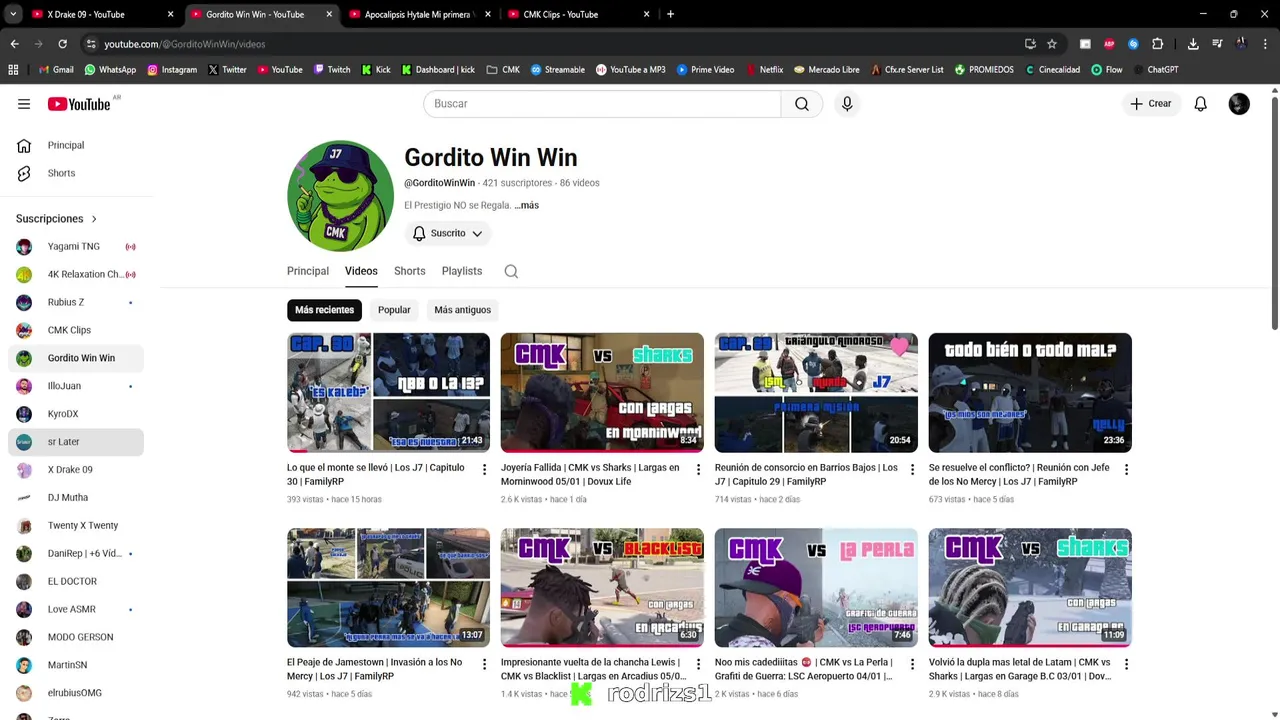Image resolution: width=1280 pixels, height=720 pixels.
Task: Open Yagami TNG subscription
Action: (76, 246)
